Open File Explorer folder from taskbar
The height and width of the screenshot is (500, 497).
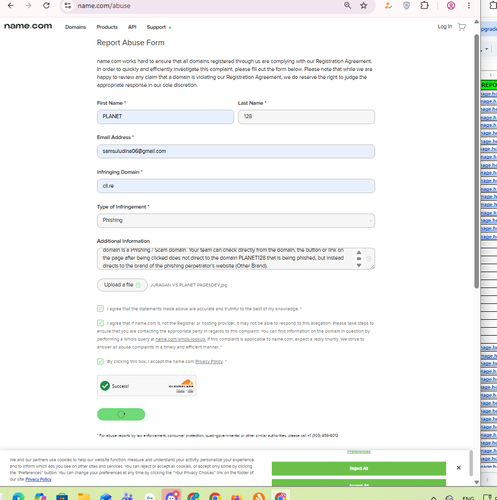[x=84, y=497]
